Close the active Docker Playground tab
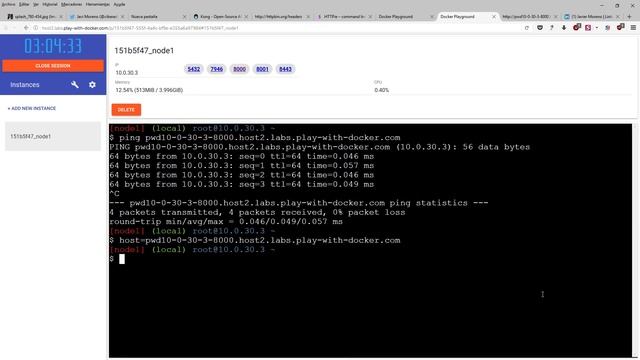640x360 pixels. click(493, 17)
